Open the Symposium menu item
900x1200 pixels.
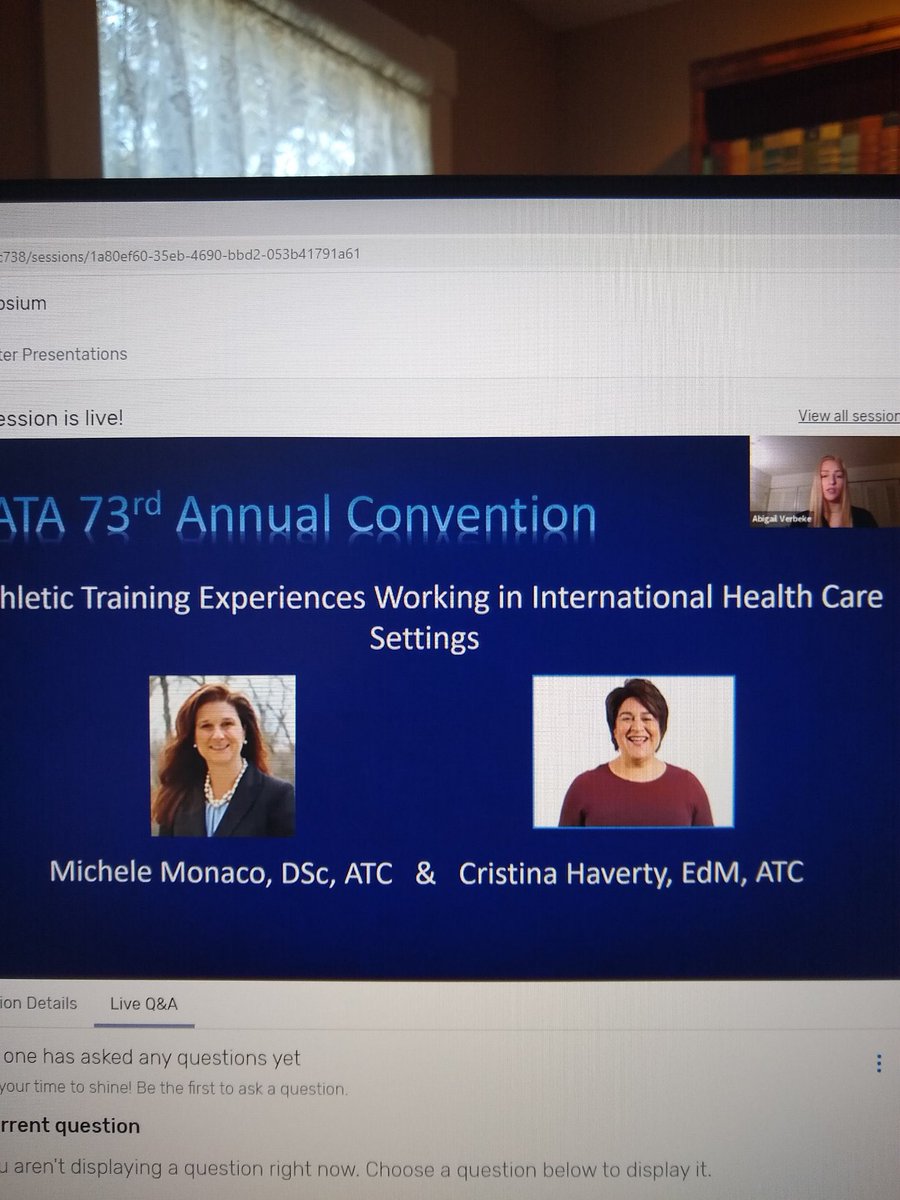point(23,303)
